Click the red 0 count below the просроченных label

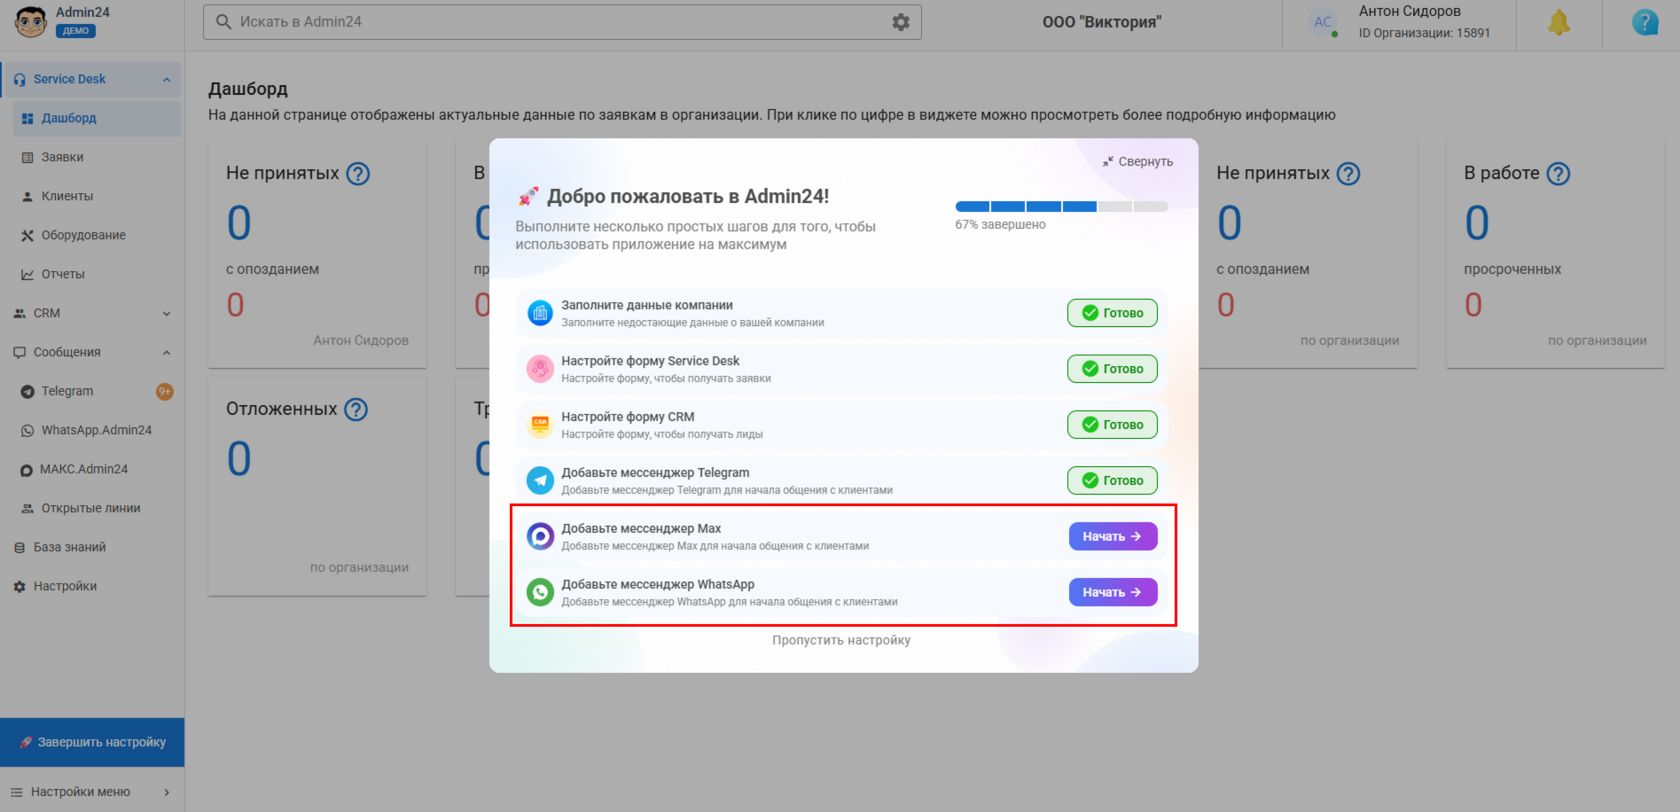(1473, 305)
